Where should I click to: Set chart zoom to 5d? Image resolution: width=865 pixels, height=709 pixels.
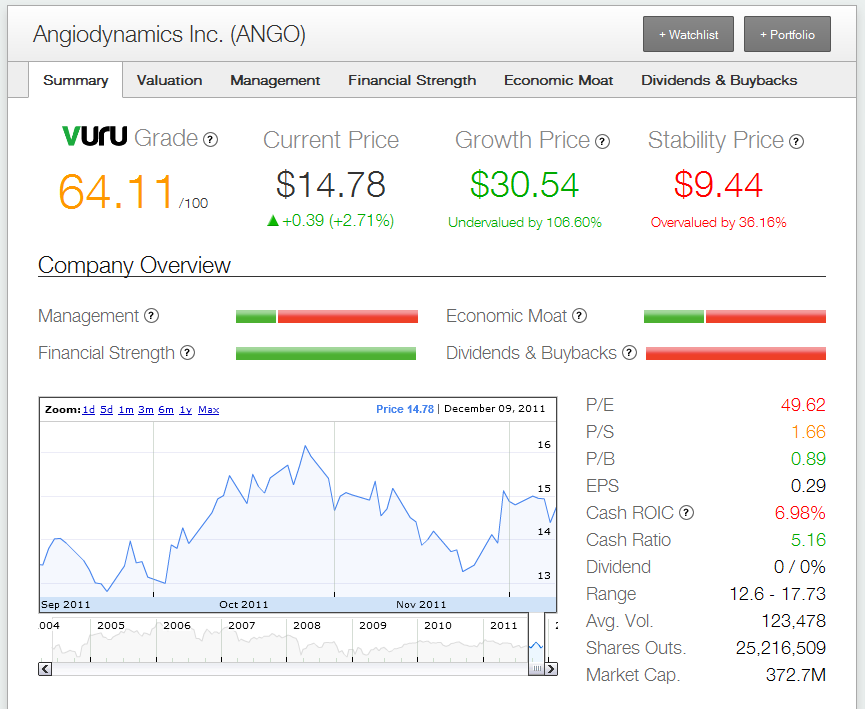point(106,409)
